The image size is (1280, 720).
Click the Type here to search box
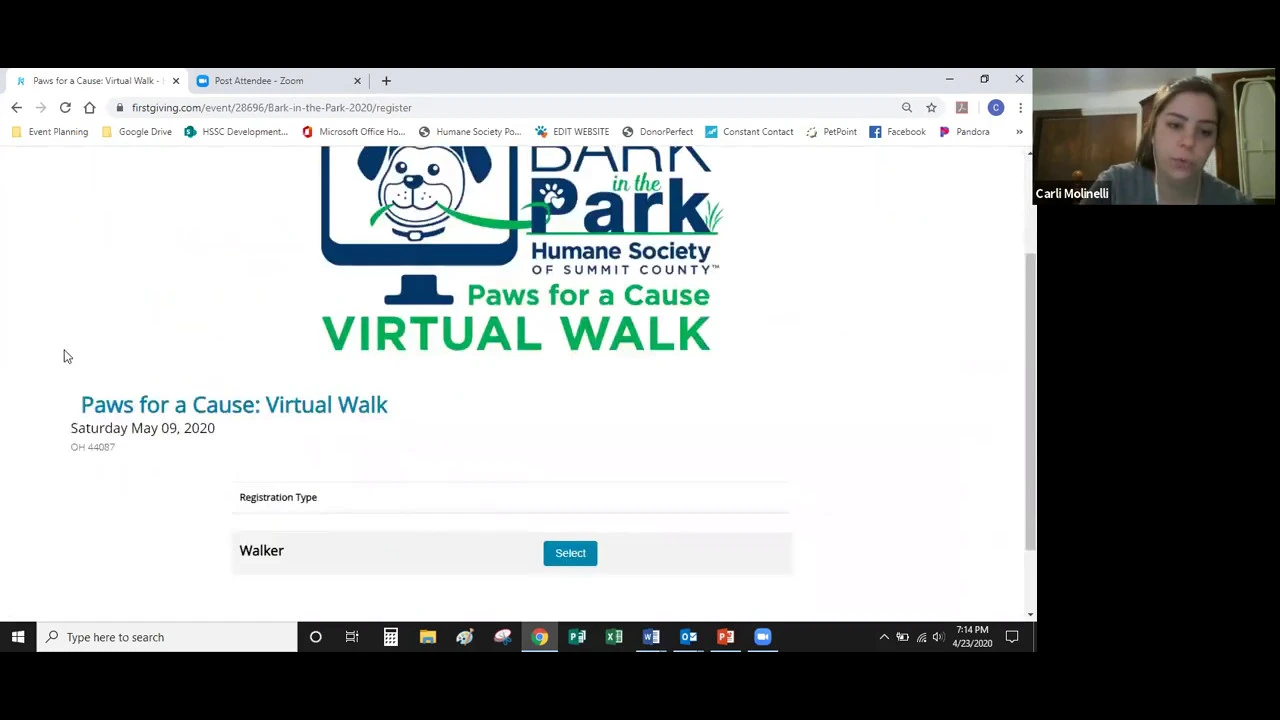[x=167, y=637]
